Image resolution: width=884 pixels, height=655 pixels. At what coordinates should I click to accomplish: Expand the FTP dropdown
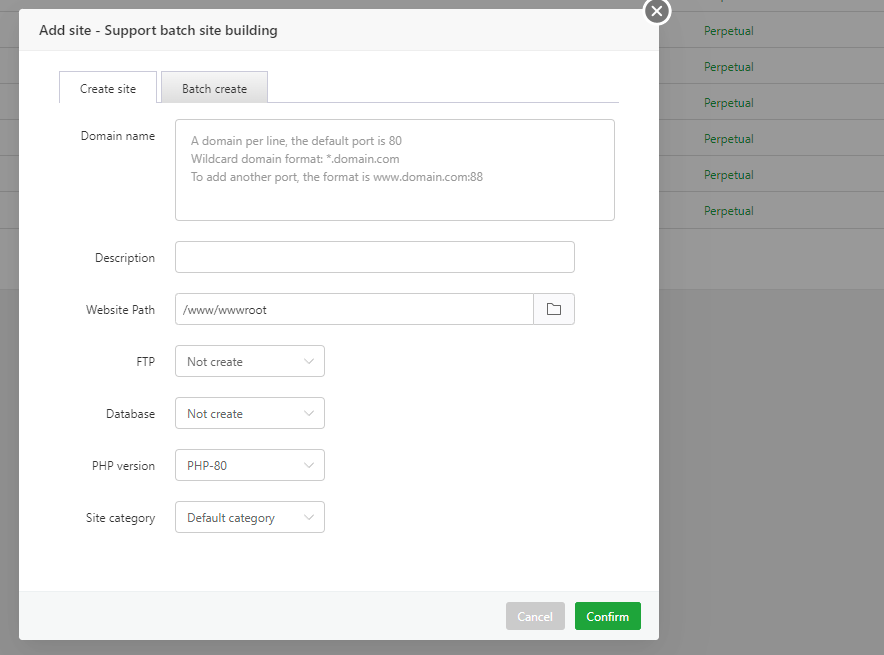point(249,362)
